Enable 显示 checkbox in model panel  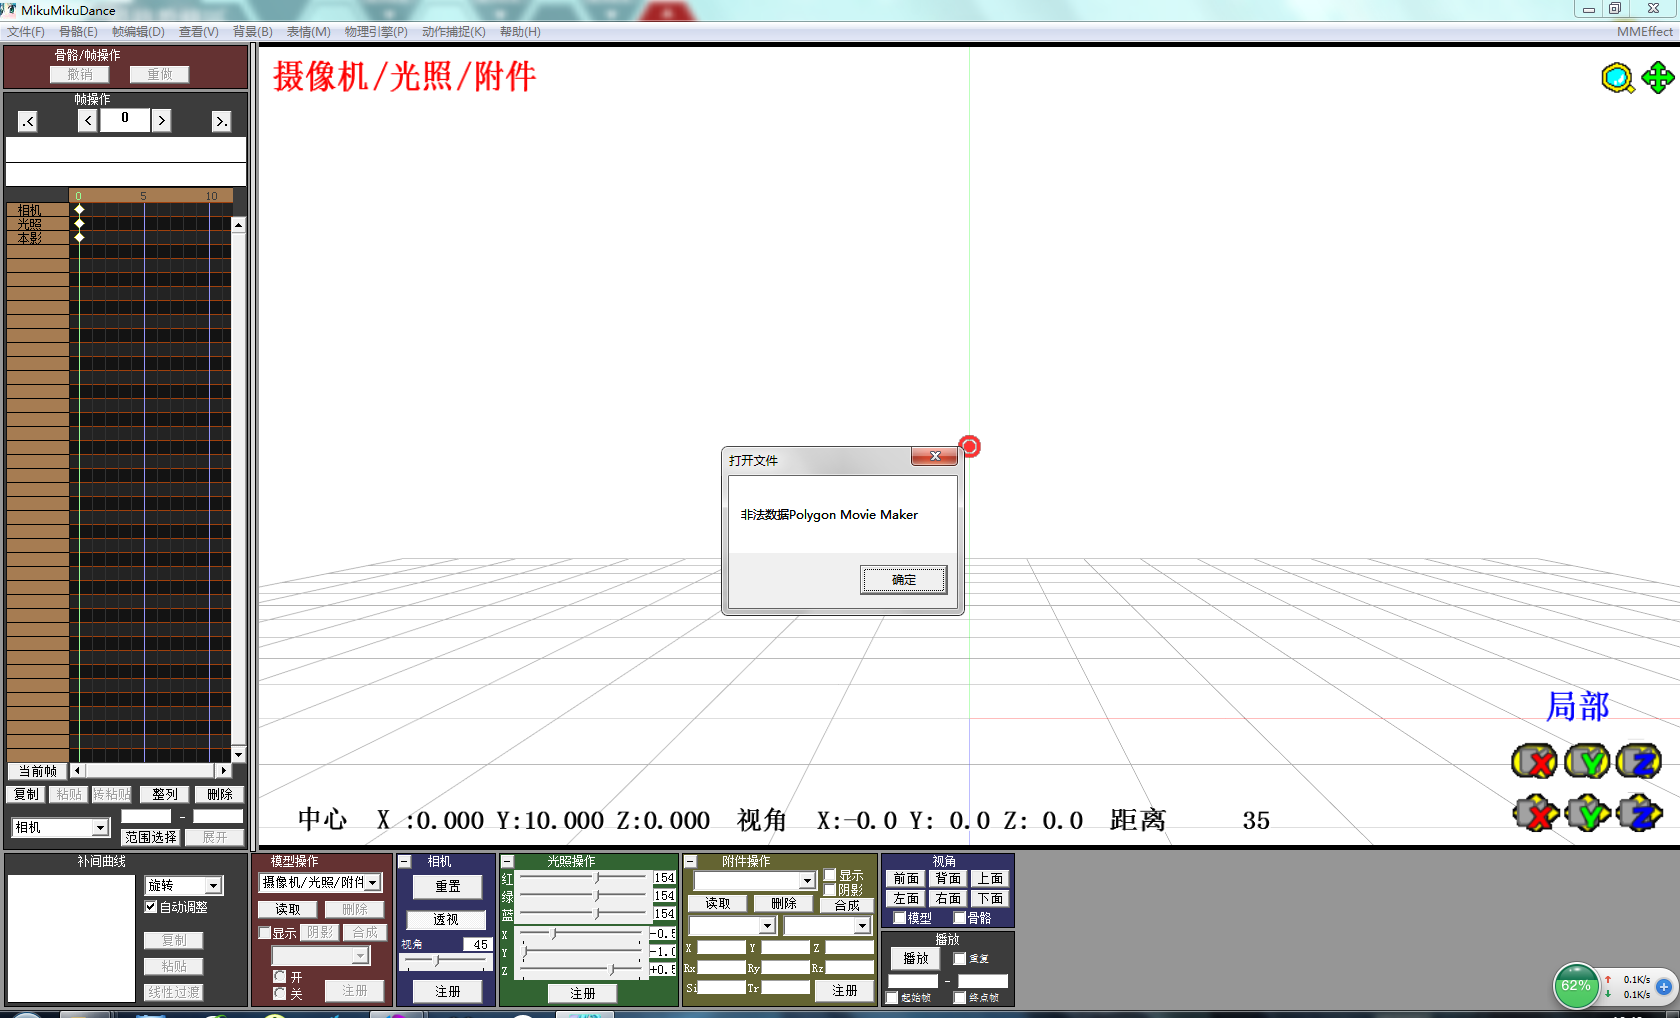[265, 933]
